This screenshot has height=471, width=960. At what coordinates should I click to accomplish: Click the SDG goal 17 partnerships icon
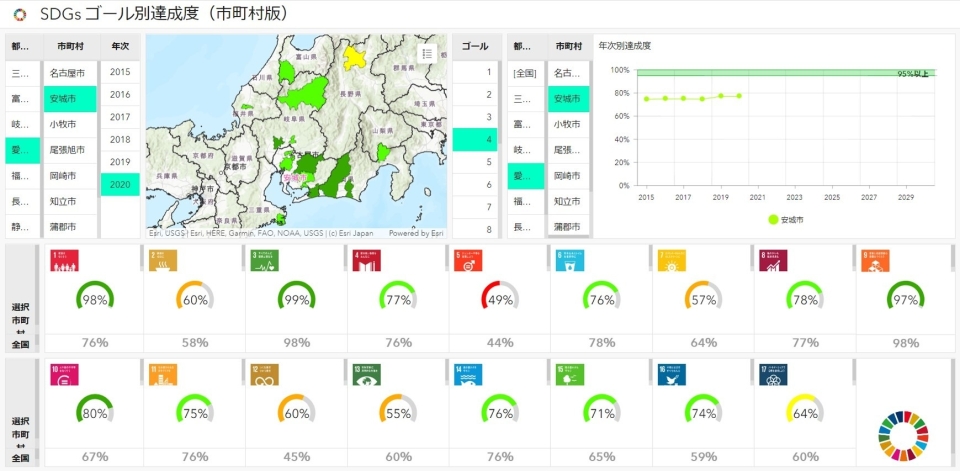click(x=771, y=374)
